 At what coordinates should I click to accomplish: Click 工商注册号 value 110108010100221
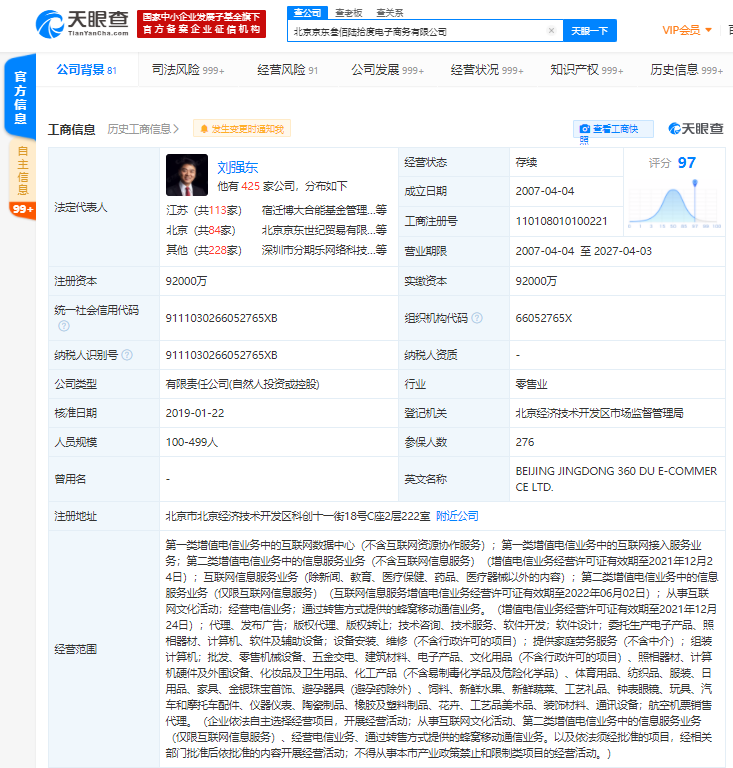(x=561, y=221)
